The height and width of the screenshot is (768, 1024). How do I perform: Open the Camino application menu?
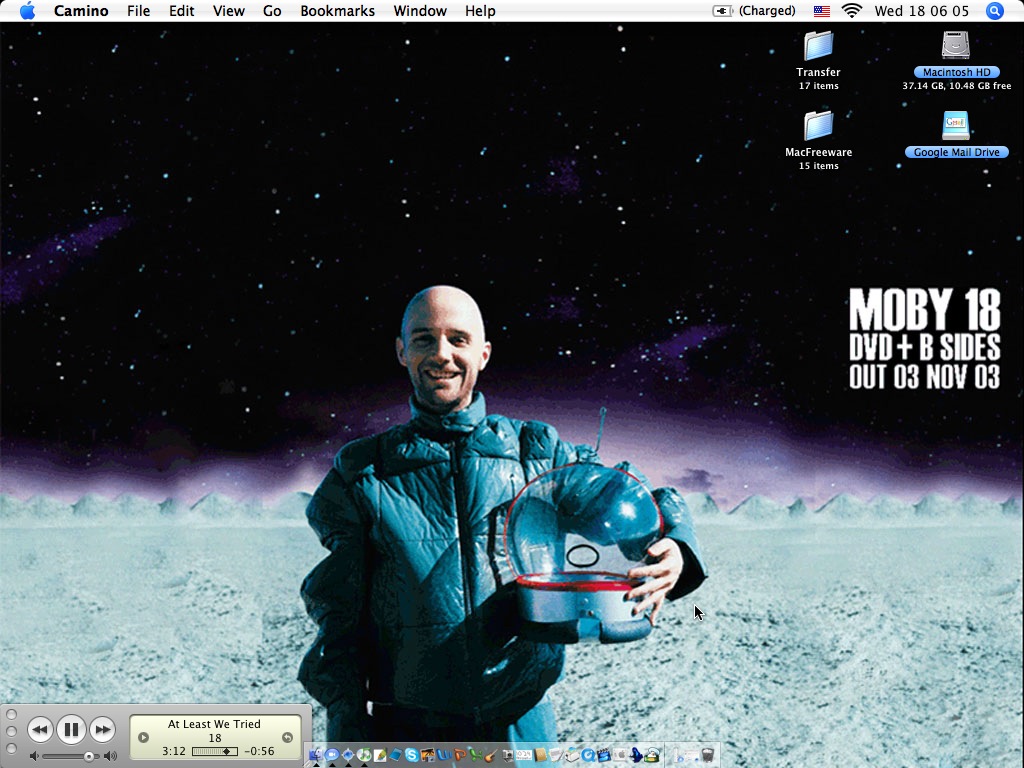(81, 11)
